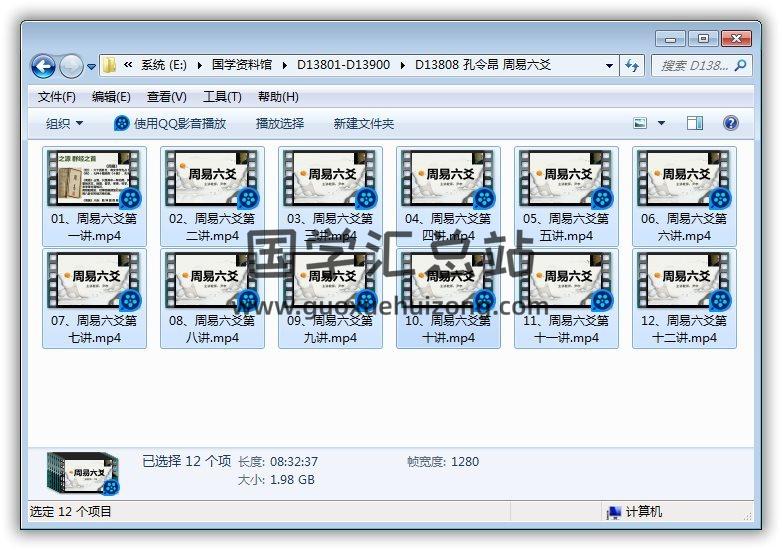782x550 pixels.
Task: Click the folder icon in address bar
Action: 109,65
